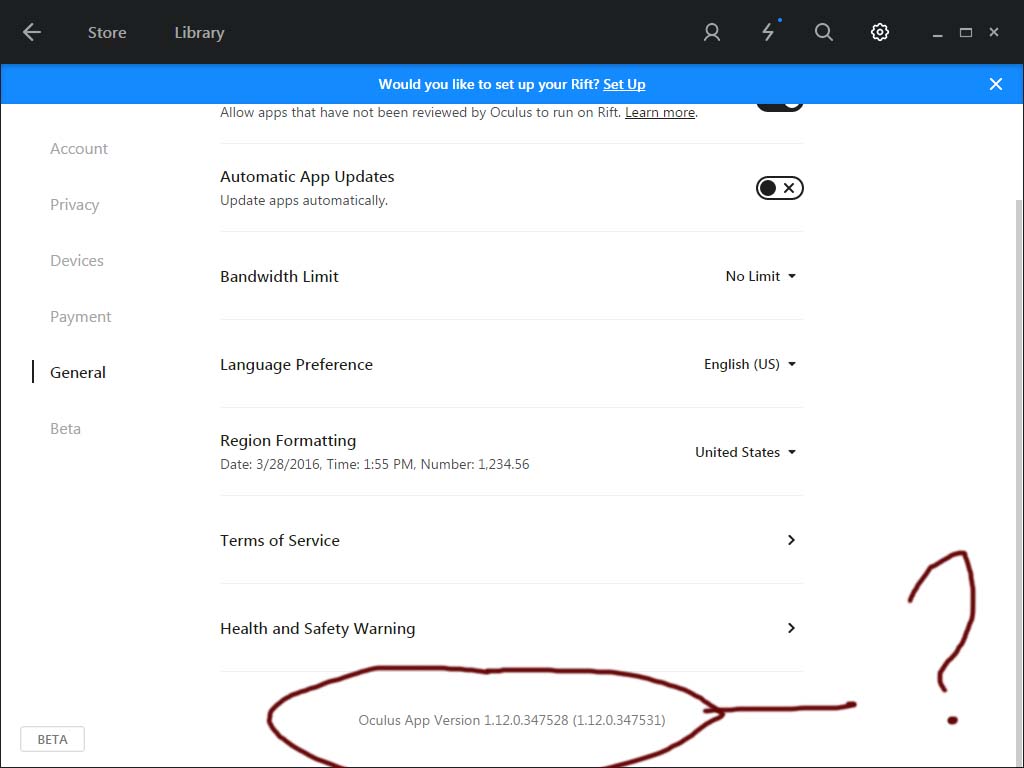Click the Terms of Service label
Image resolution: width=1024 pixels, height=768 pixels.
click(280, 540)
